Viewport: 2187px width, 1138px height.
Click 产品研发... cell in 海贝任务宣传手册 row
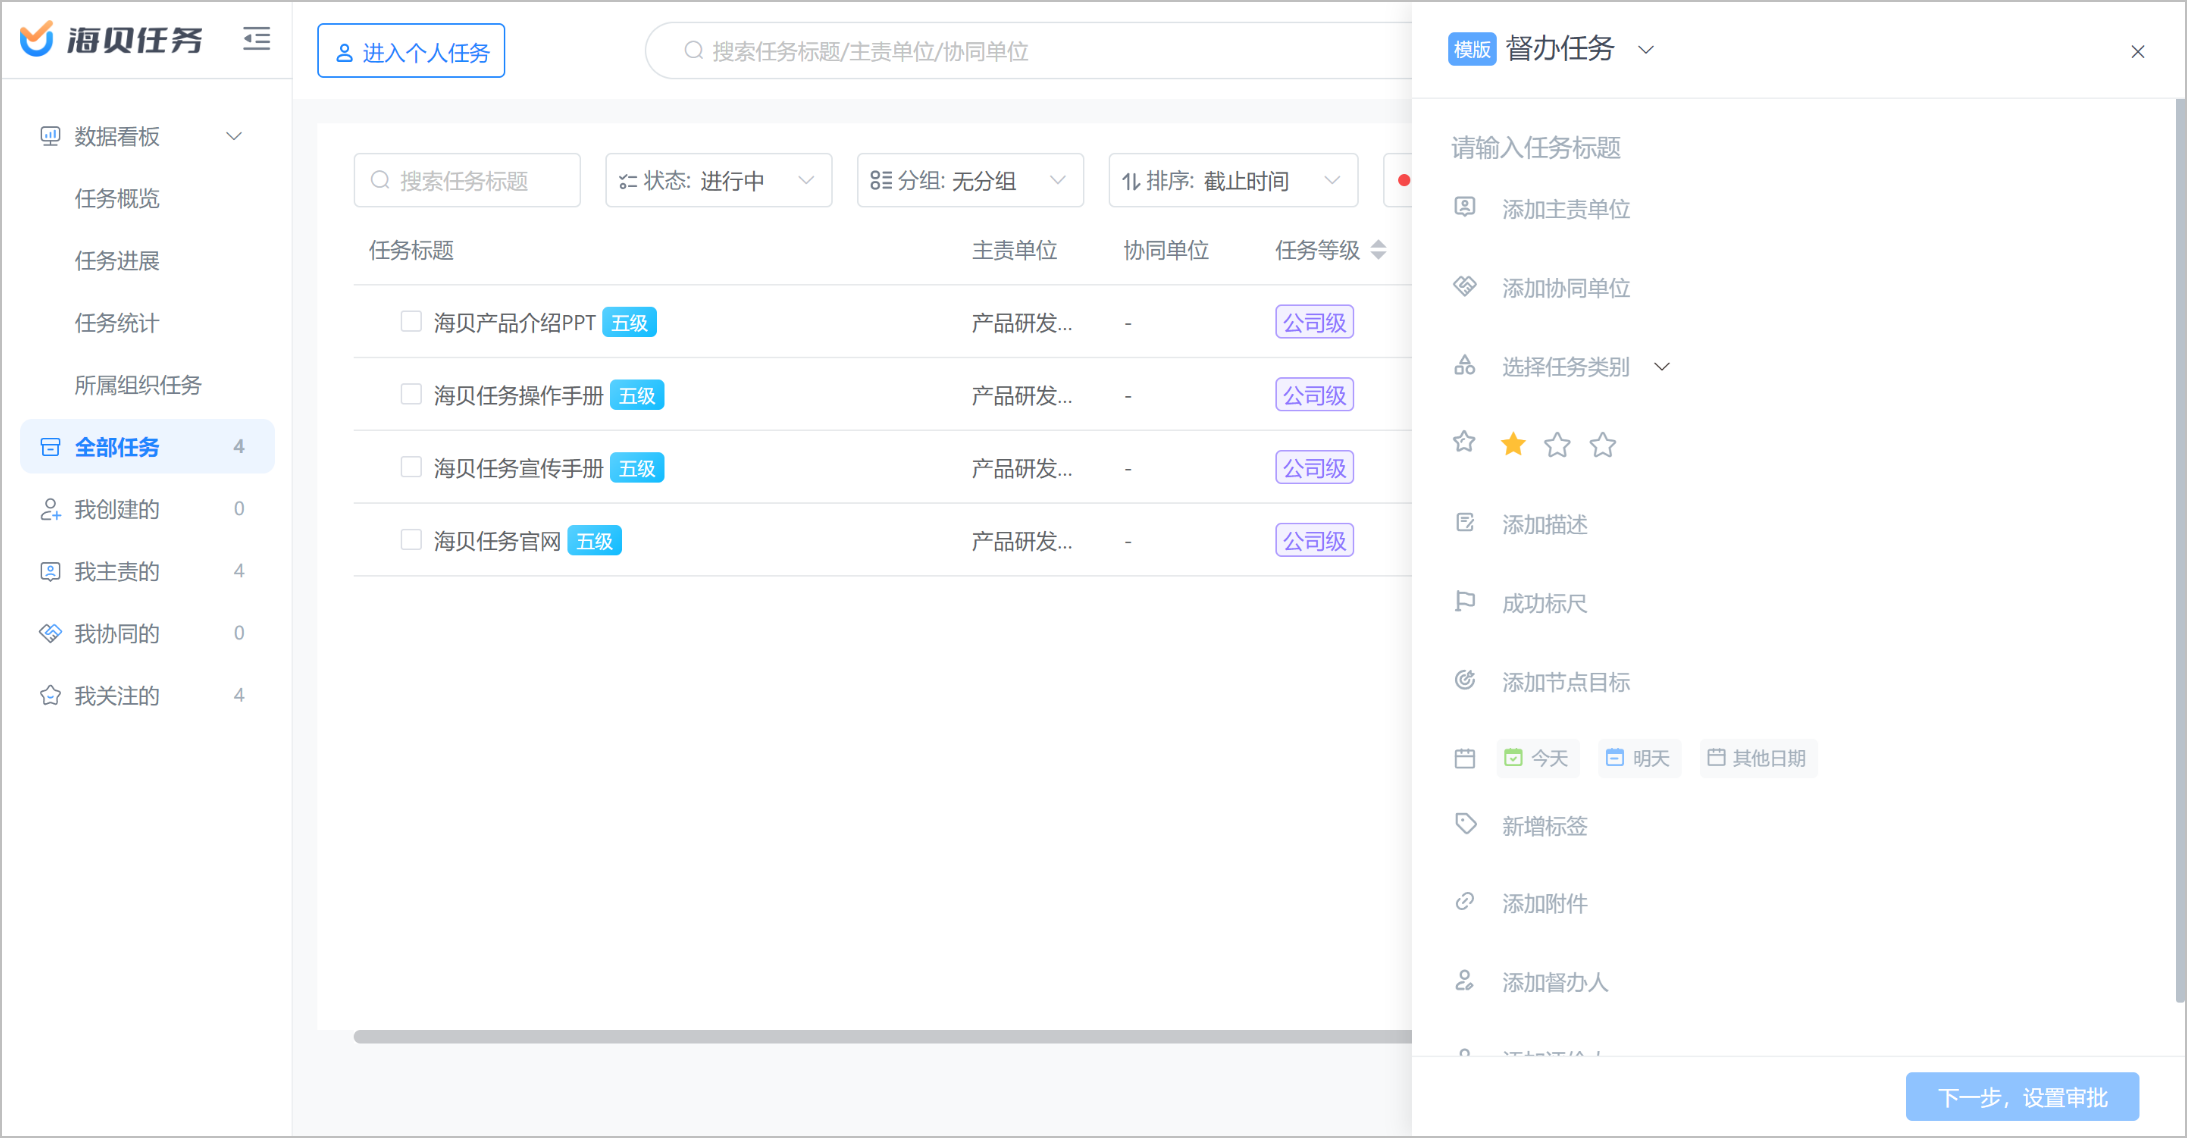1022,468
